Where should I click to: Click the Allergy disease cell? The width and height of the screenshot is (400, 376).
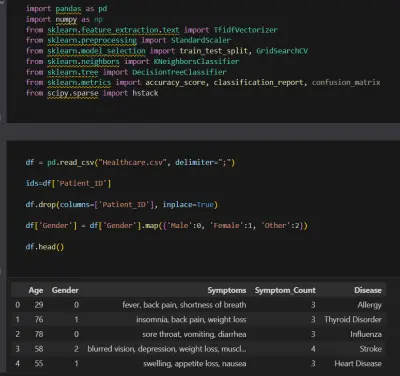point(370,305)
